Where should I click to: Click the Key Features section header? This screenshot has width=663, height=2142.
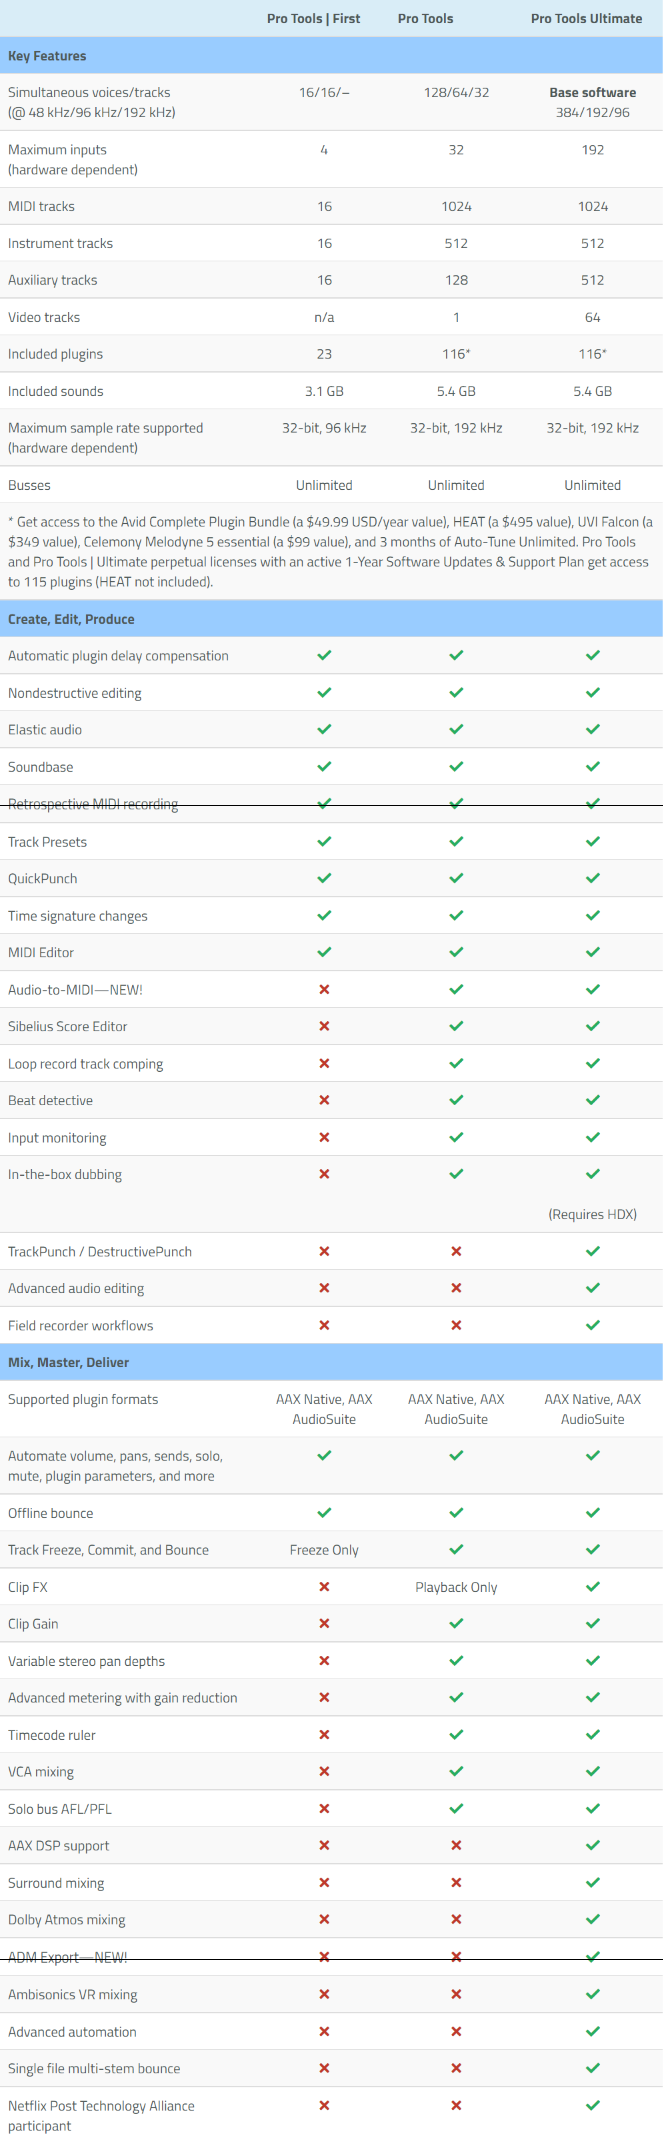[x=47, y=56]
